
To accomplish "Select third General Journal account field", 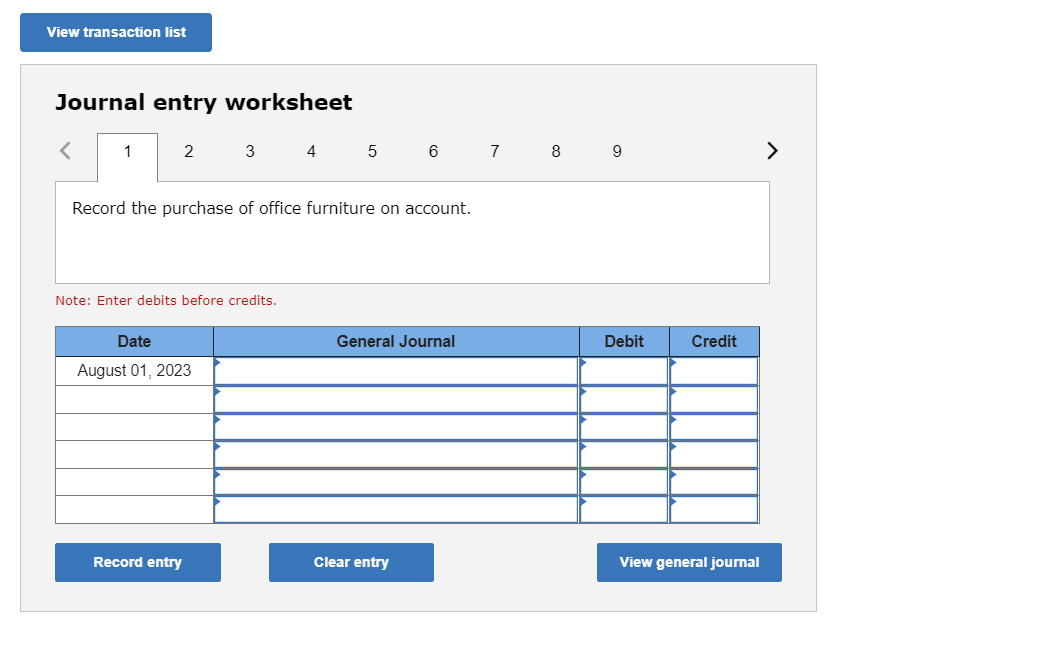I will [396, 427].
